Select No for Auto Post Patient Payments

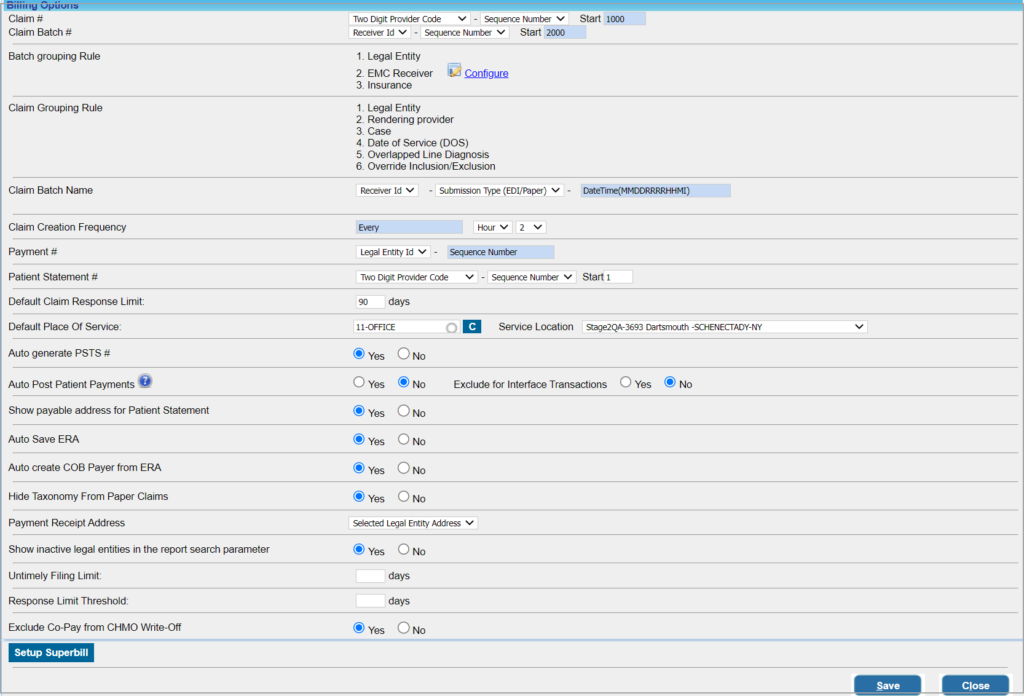coord(404,382)
